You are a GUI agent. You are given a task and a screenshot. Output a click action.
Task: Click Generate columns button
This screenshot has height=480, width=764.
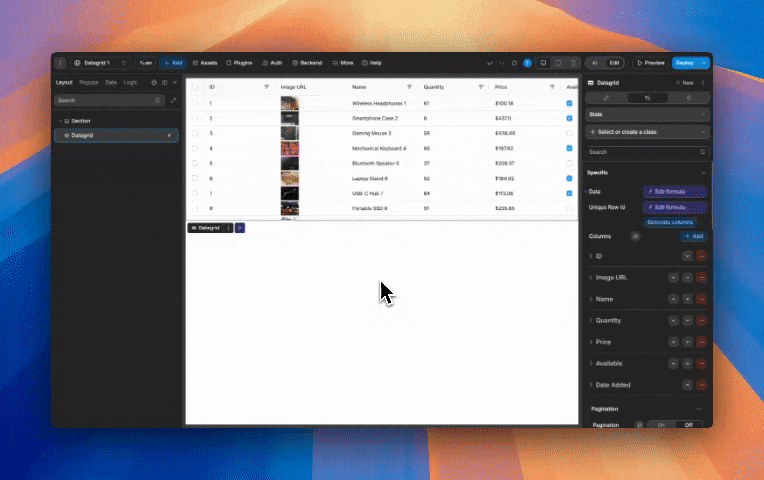tap(670, 222)
